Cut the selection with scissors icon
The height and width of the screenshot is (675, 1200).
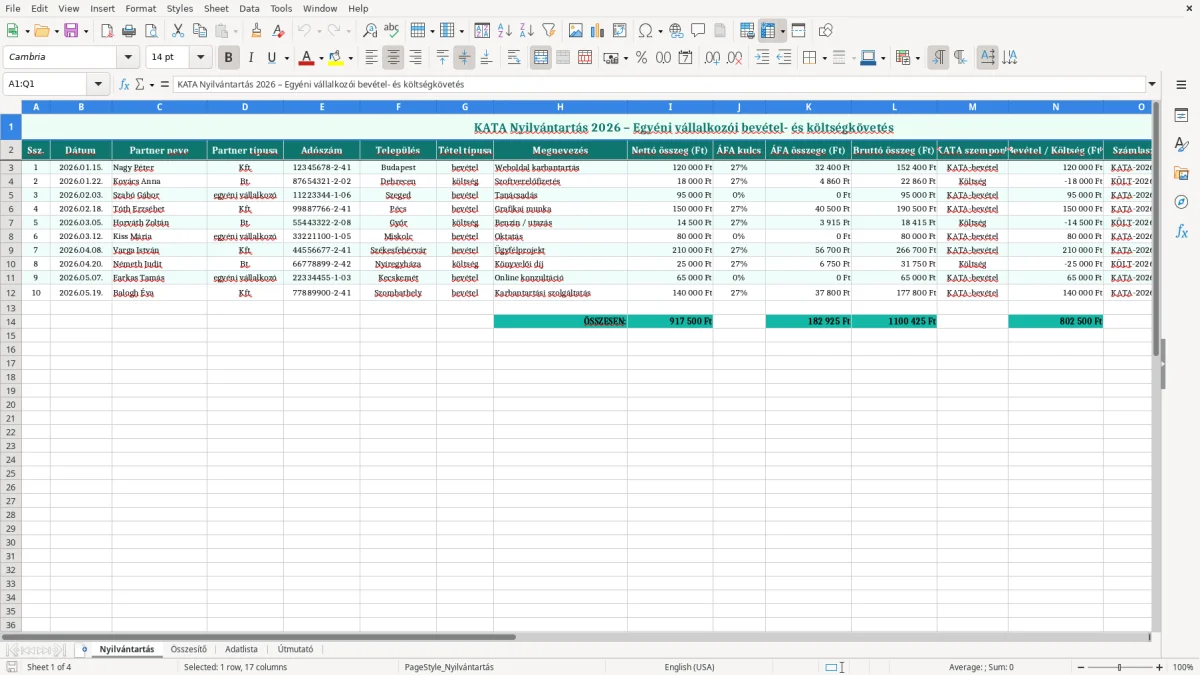(x=178, y=31)
